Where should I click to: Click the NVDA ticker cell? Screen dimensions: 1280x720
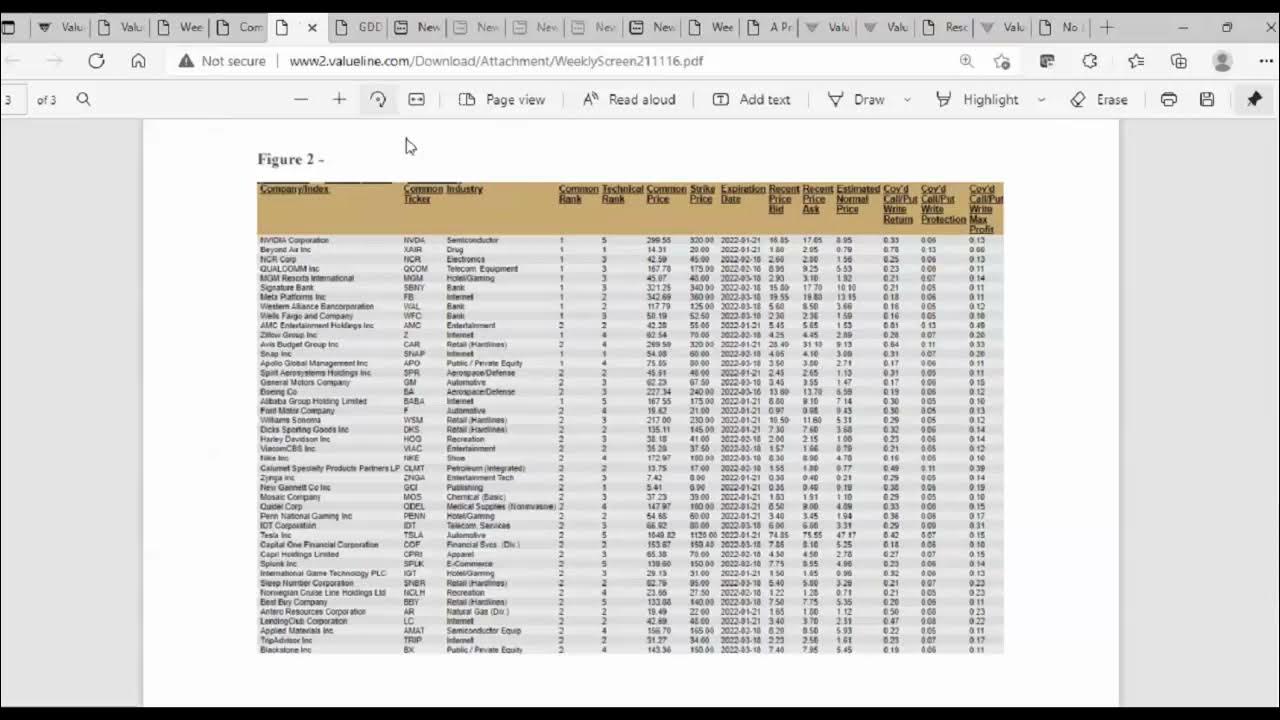(x=414, y=240)
